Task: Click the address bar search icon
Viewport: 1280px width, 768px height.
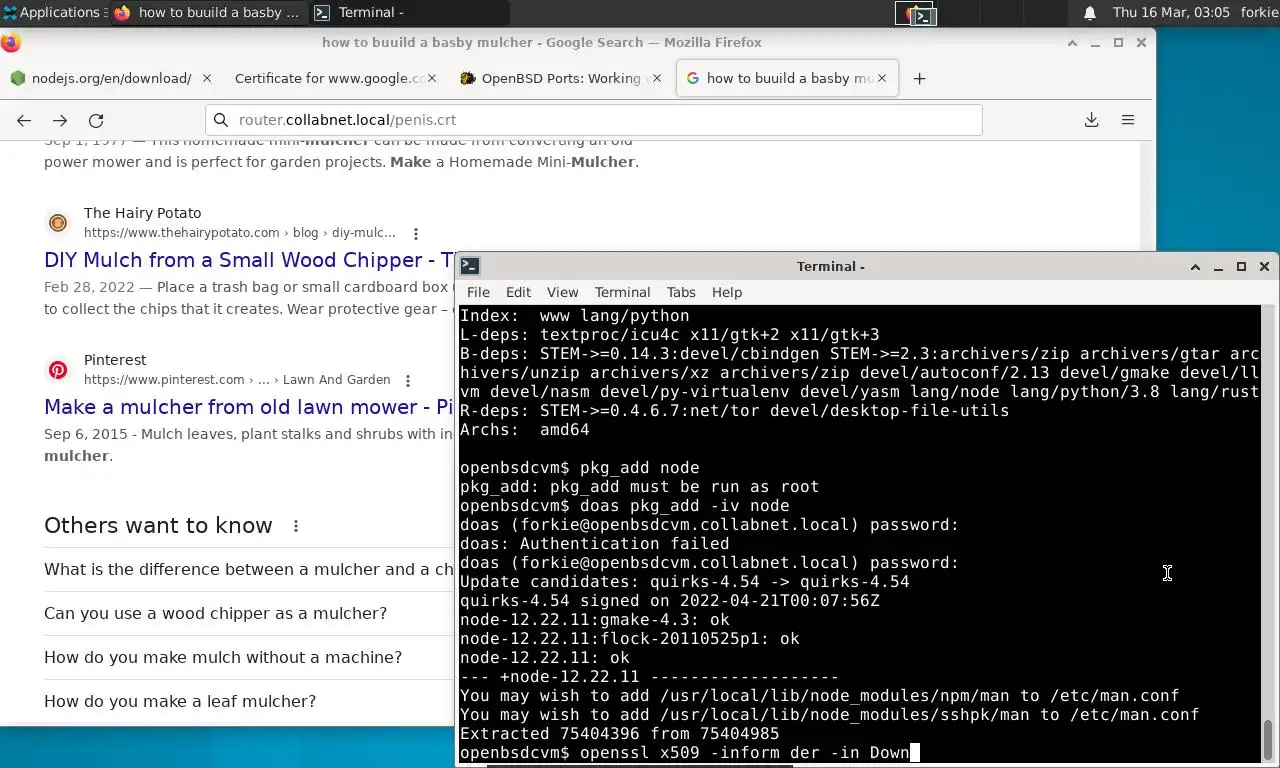Action: (x=221, y=120)
